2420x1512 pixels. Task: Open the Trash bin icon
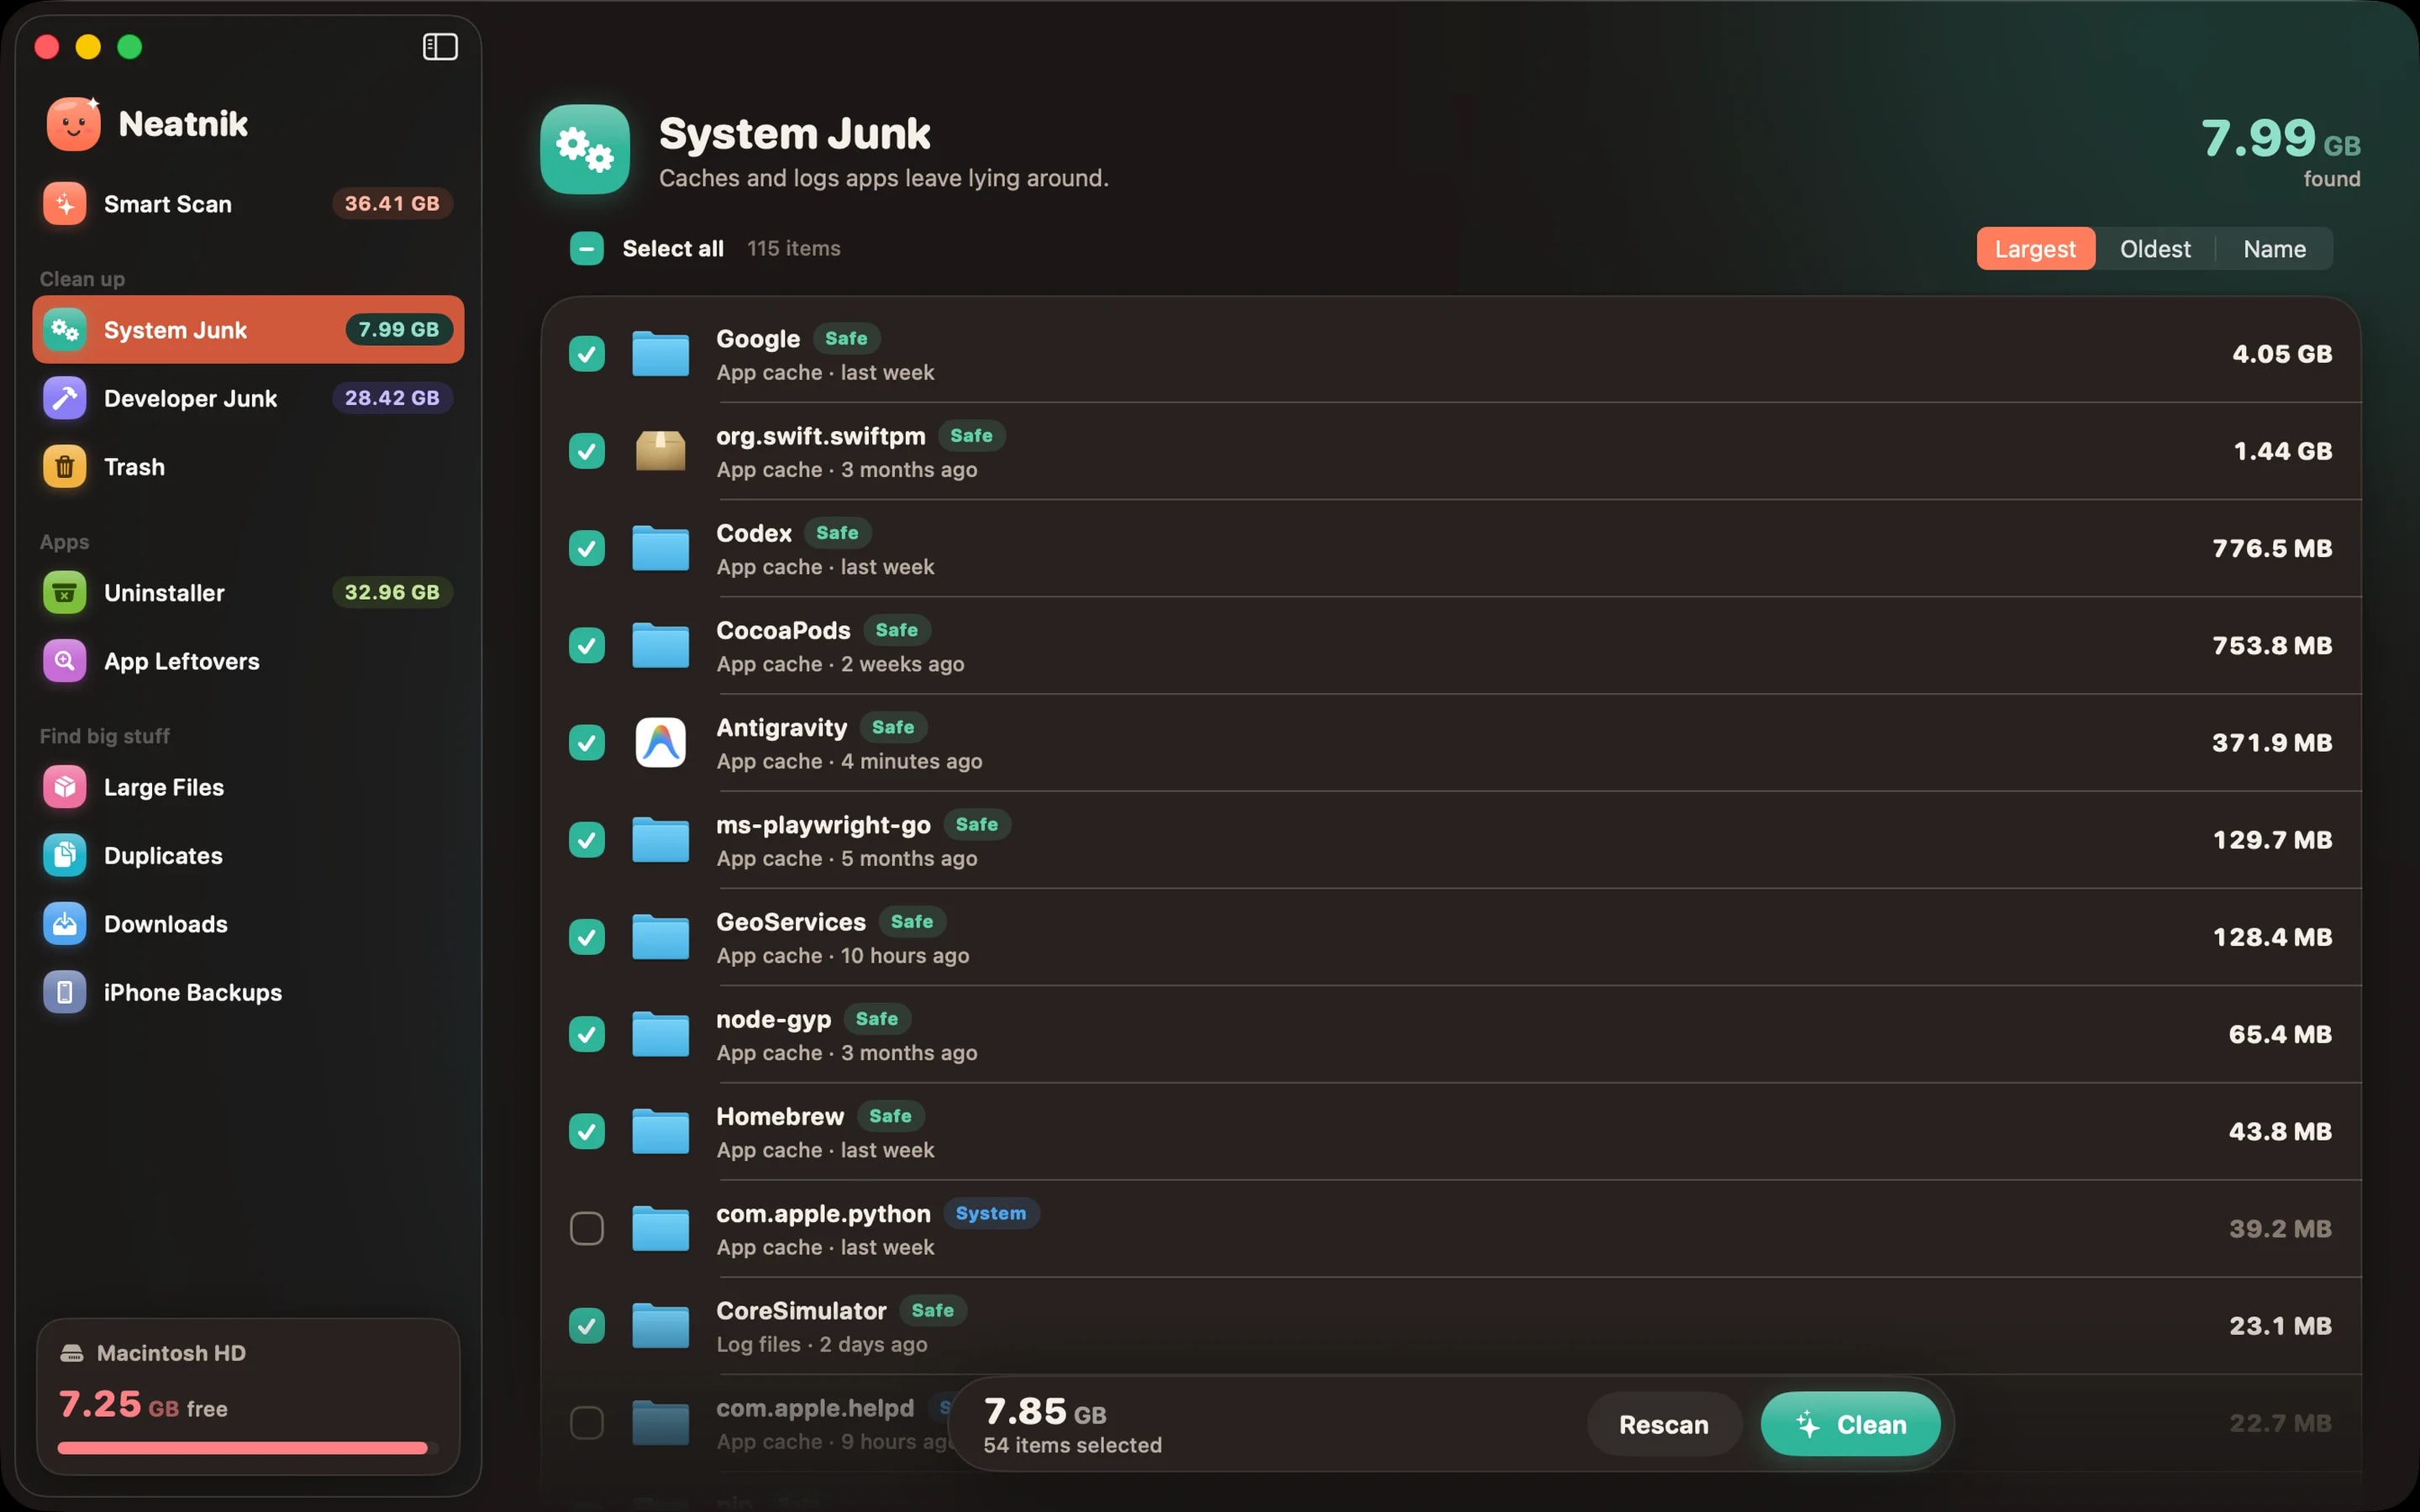65,467
